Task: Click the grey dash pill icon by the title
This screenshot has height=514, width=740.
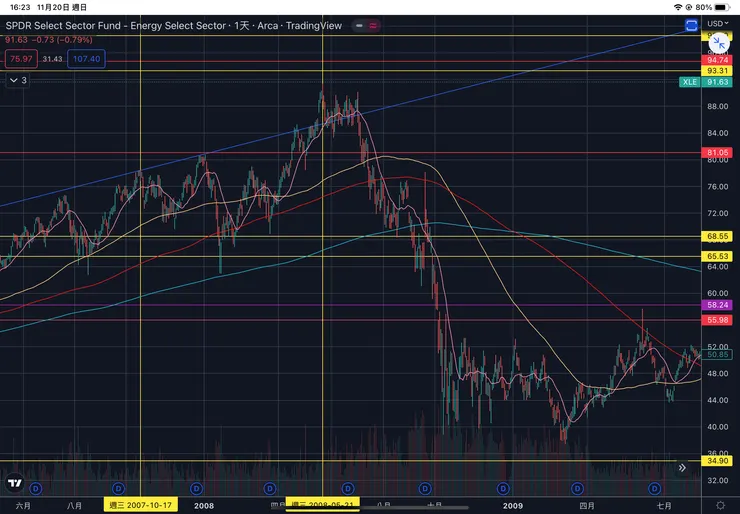Action: (x=359, y=25)
